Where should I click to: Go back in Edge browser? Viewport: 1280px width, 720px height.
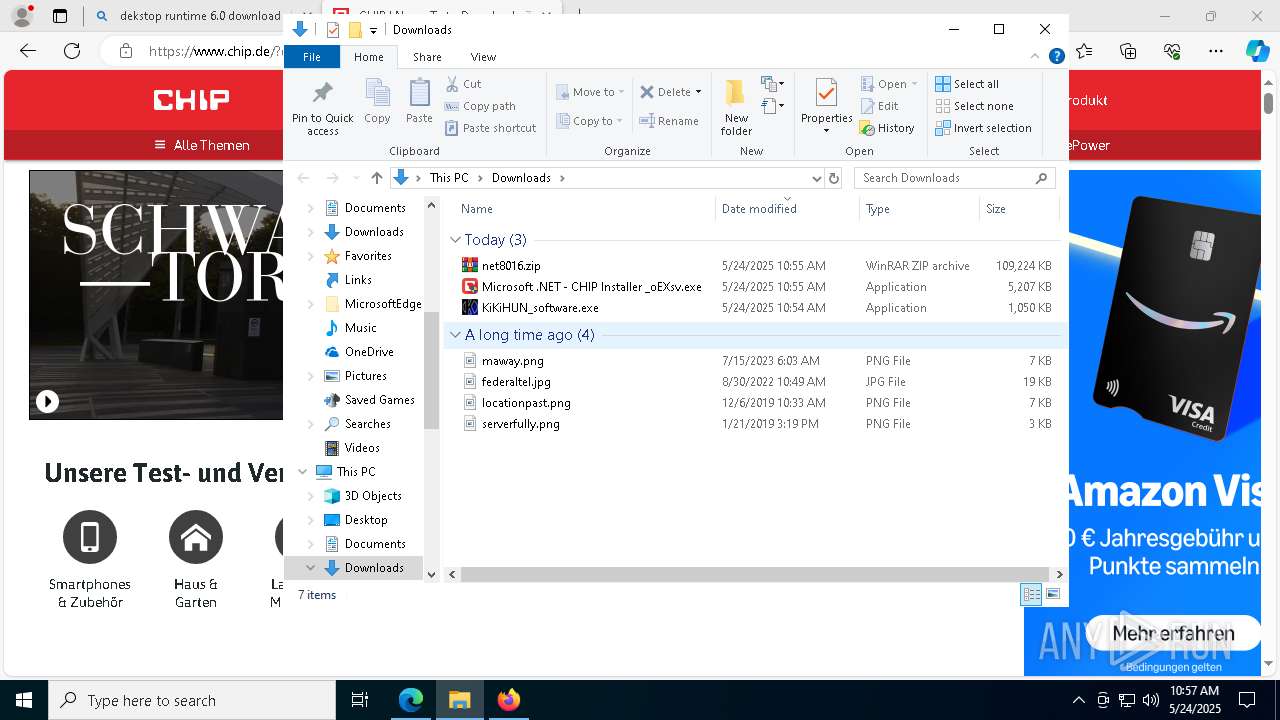(x=28, y=51)
